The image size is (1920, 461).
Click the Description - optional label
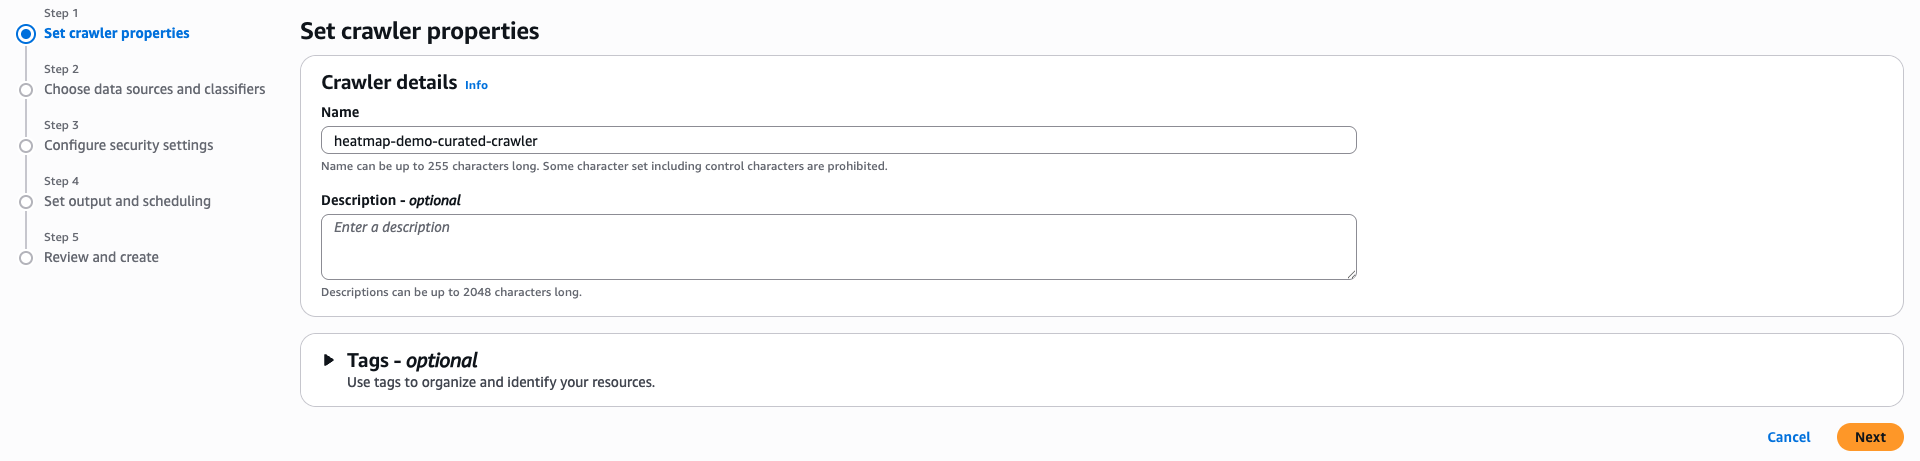click(x=391, y=200)
